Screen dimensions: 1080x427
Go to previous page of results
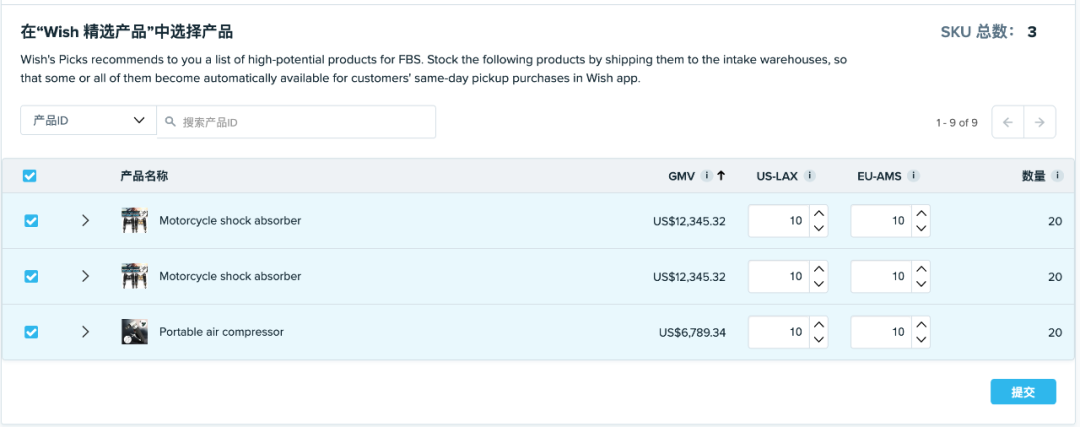[1007, 122]
